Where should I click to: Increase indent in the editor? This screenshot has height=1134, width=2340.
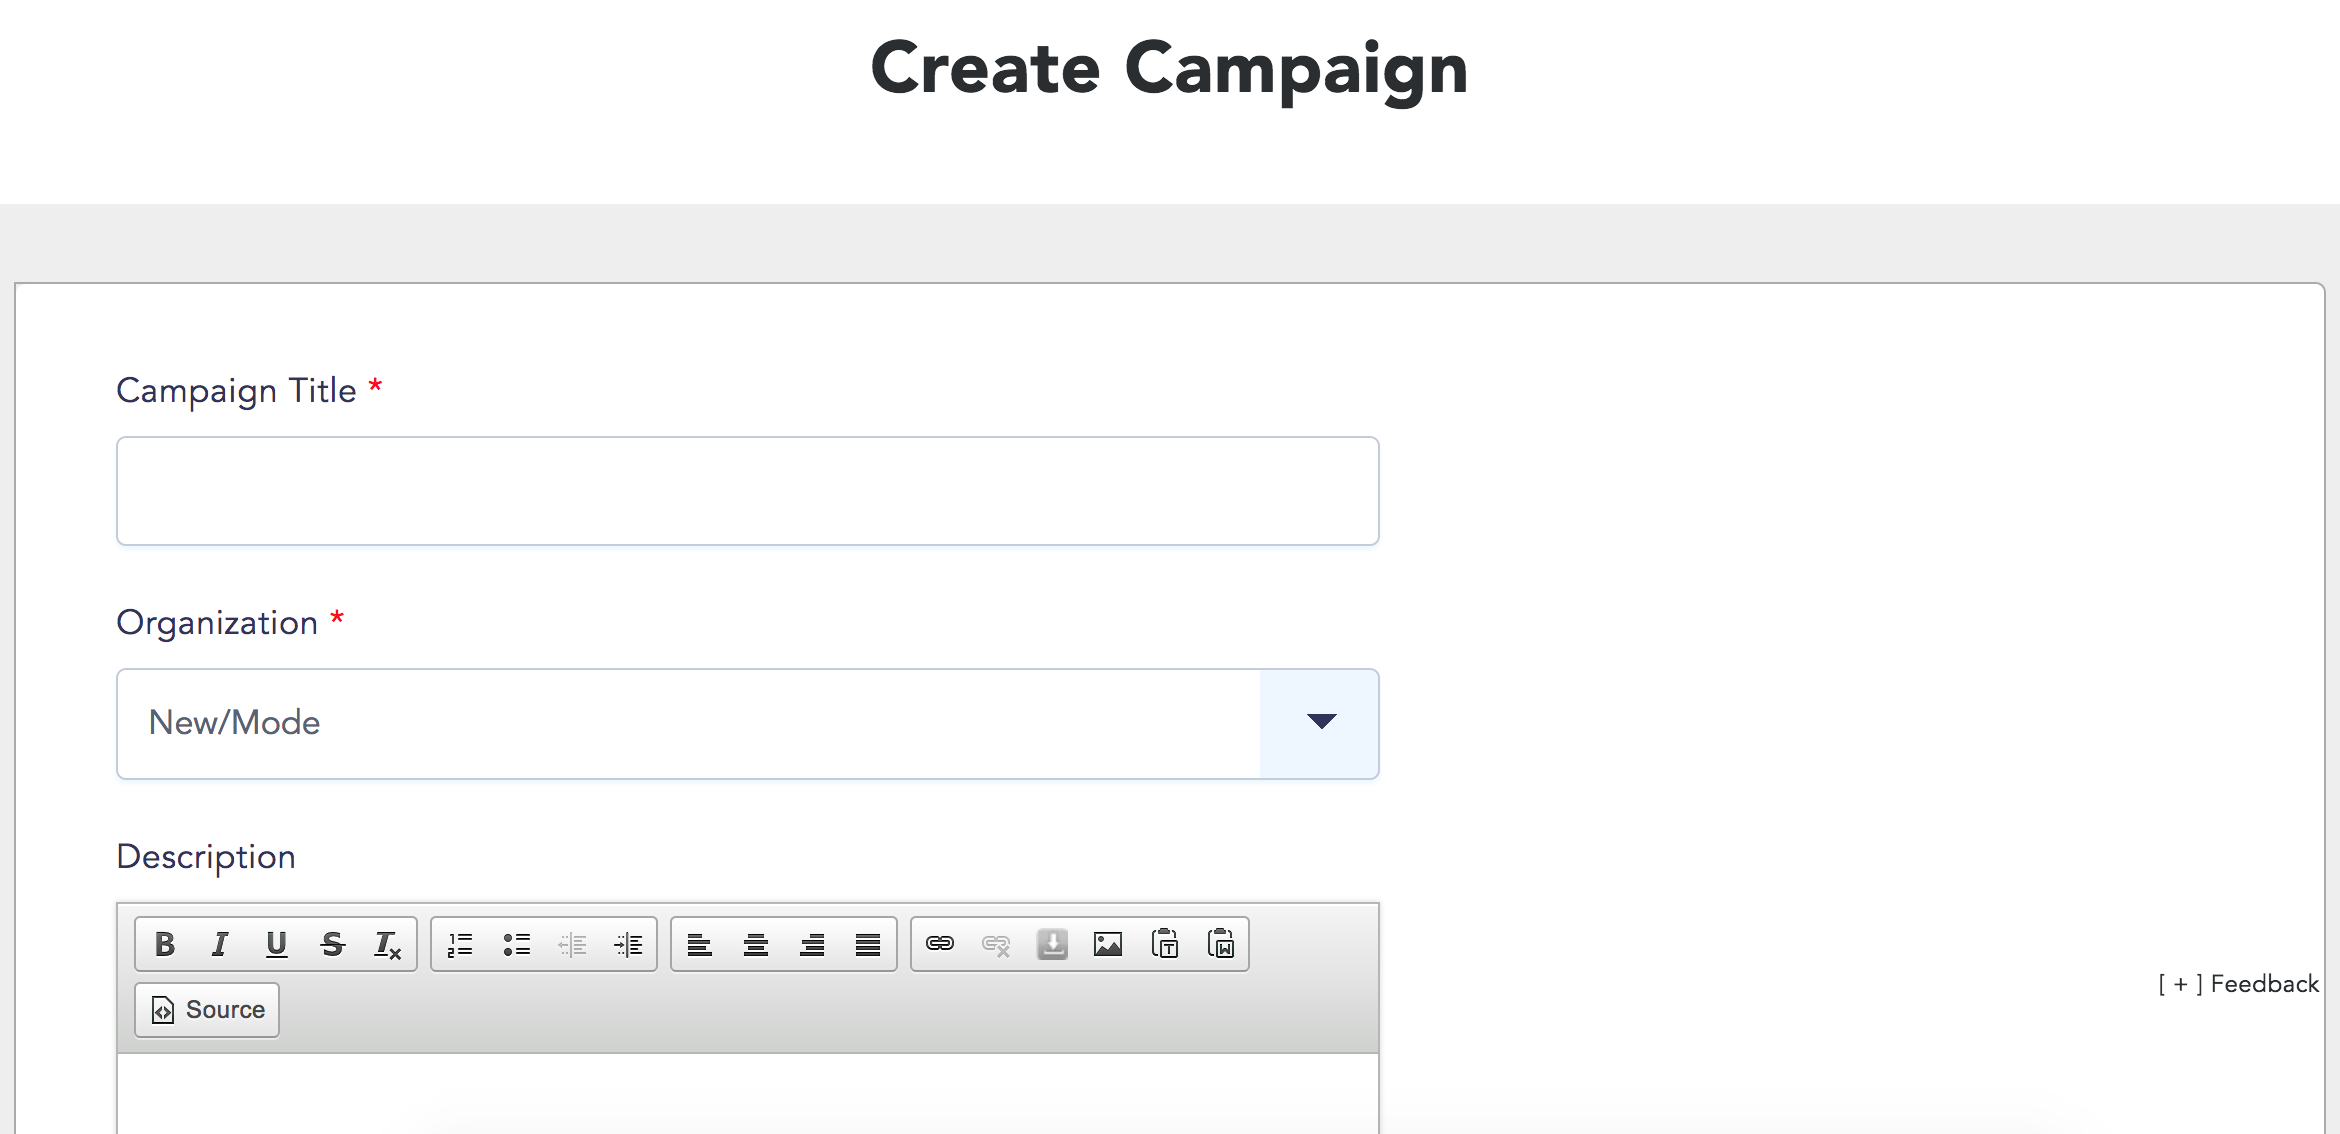pyautogui.click(x=628, y=944)
